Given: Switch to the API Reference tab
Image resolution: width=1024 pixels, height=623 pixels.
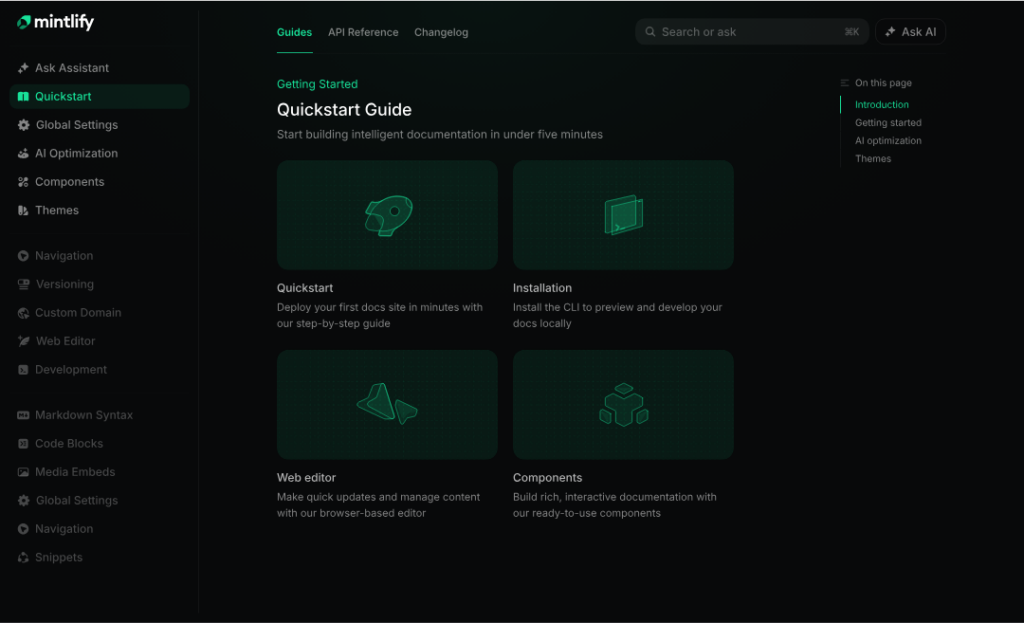Looking at the screenshot, I should 363,32.
